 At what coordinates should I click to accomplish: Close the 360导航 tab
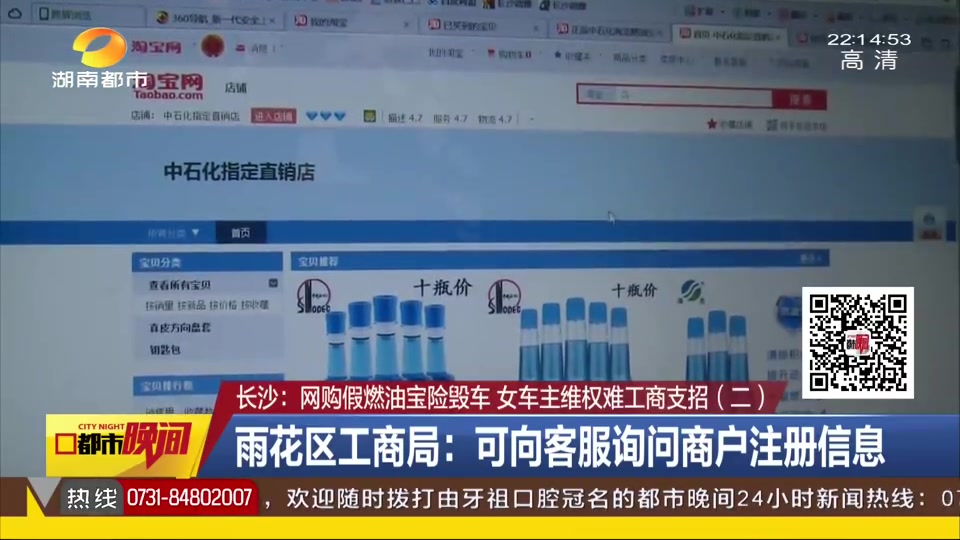pos(272,20)
